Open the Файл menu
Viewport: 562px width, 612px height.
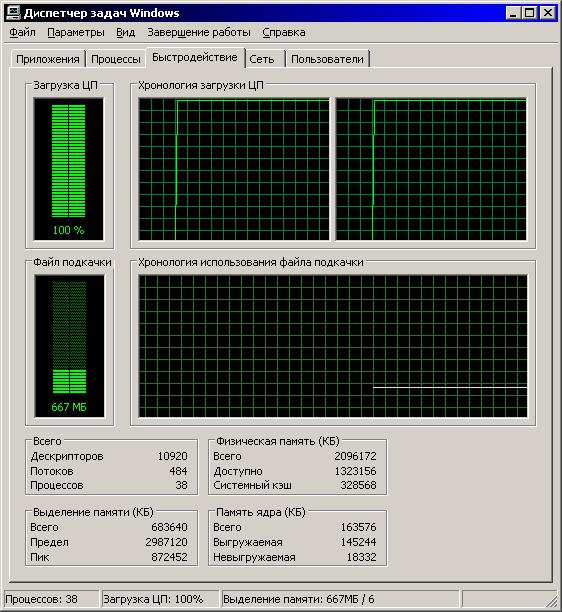22,32
